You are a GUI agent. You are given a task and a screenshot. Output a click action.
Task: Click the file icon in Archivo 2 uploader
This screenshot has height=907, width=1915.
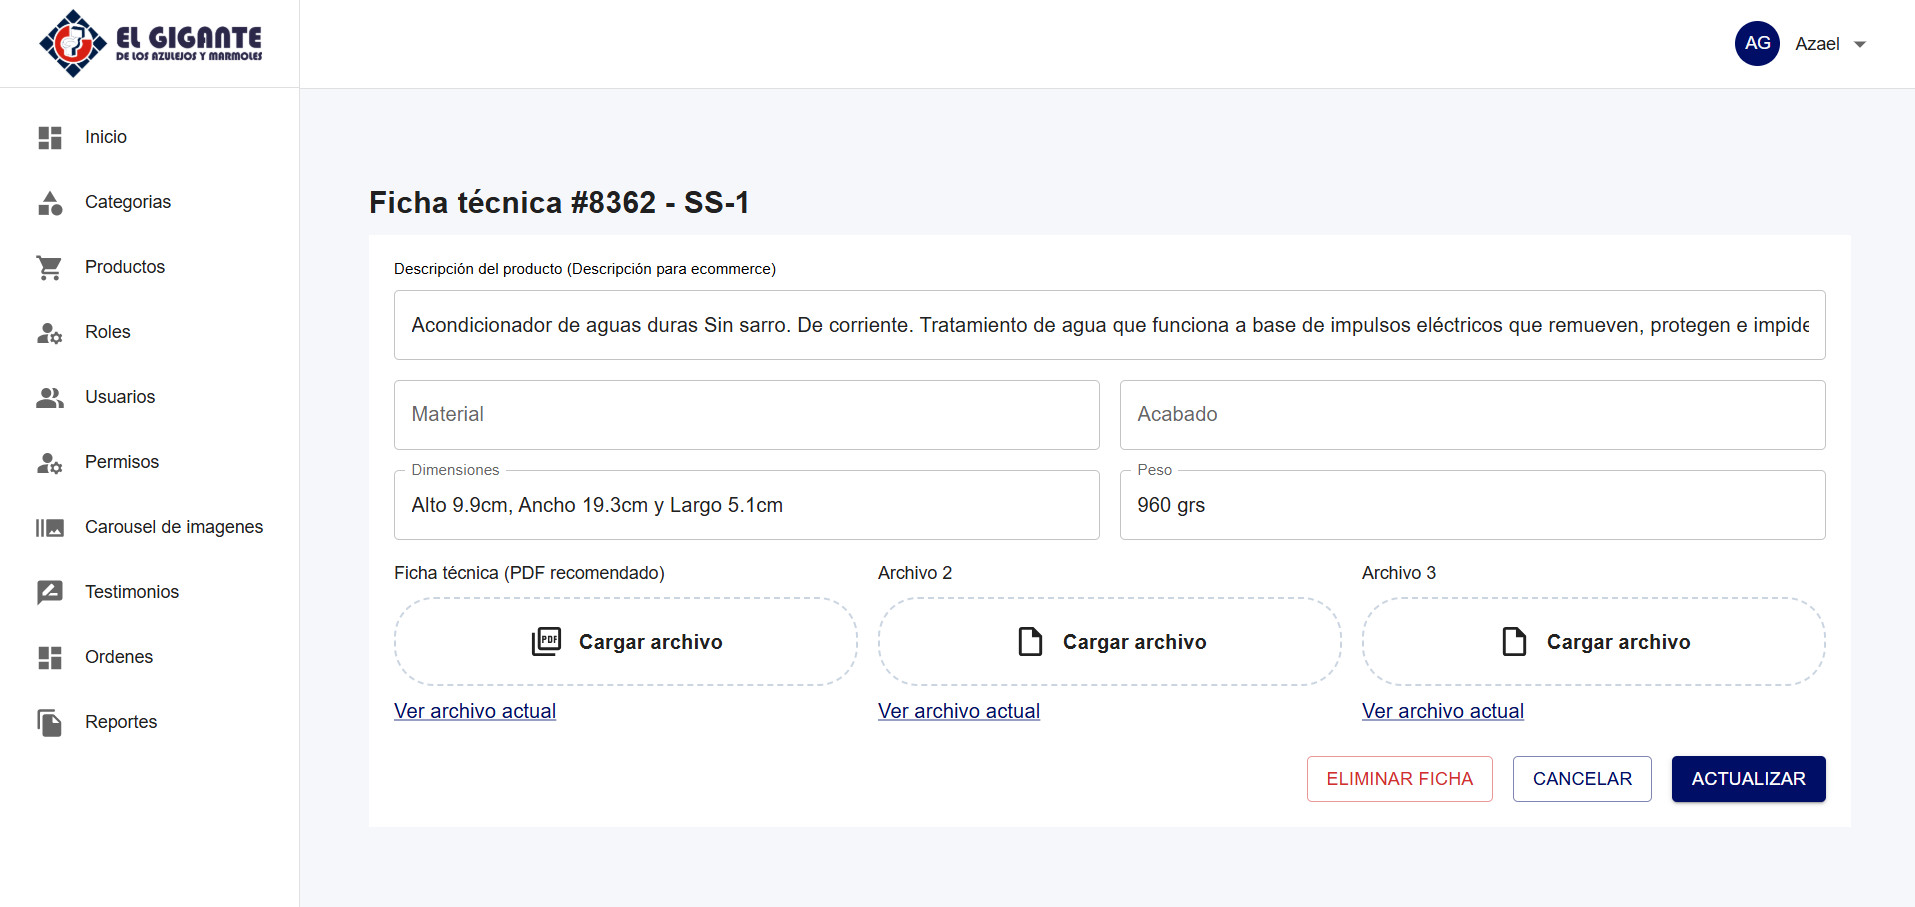tap(1031, 641)
